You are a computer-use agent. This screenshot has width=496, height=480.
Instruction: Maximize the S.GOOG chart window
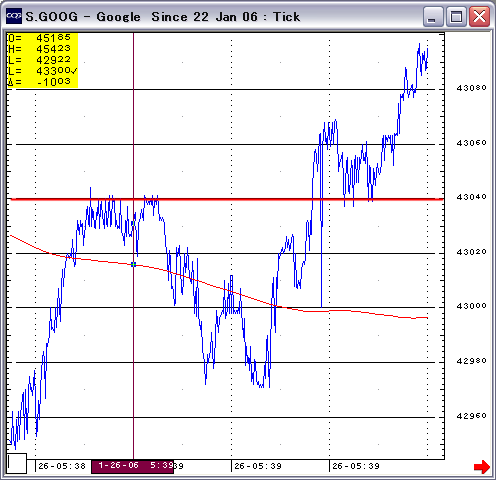coord(456,16)
